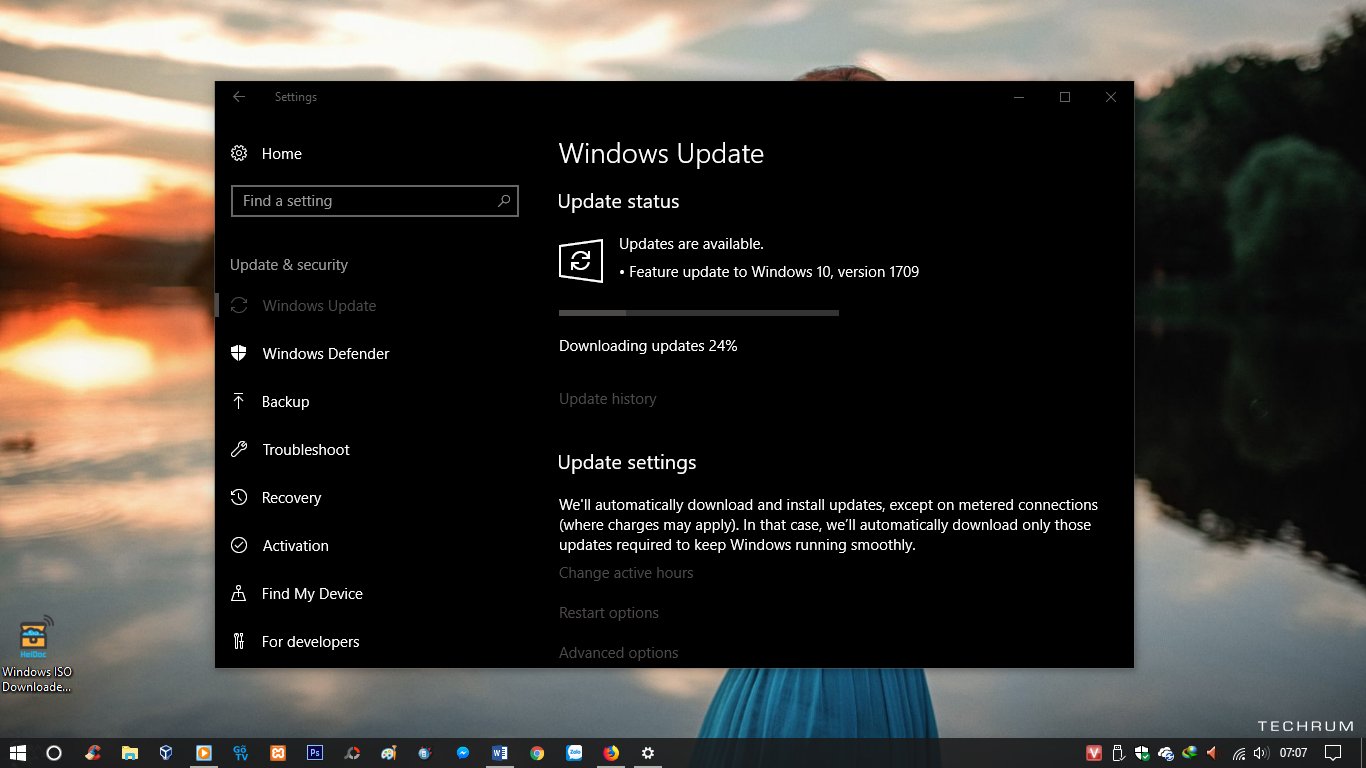Open the Advanced options link
Screen dimensions: 1366x768
(619, 653)
